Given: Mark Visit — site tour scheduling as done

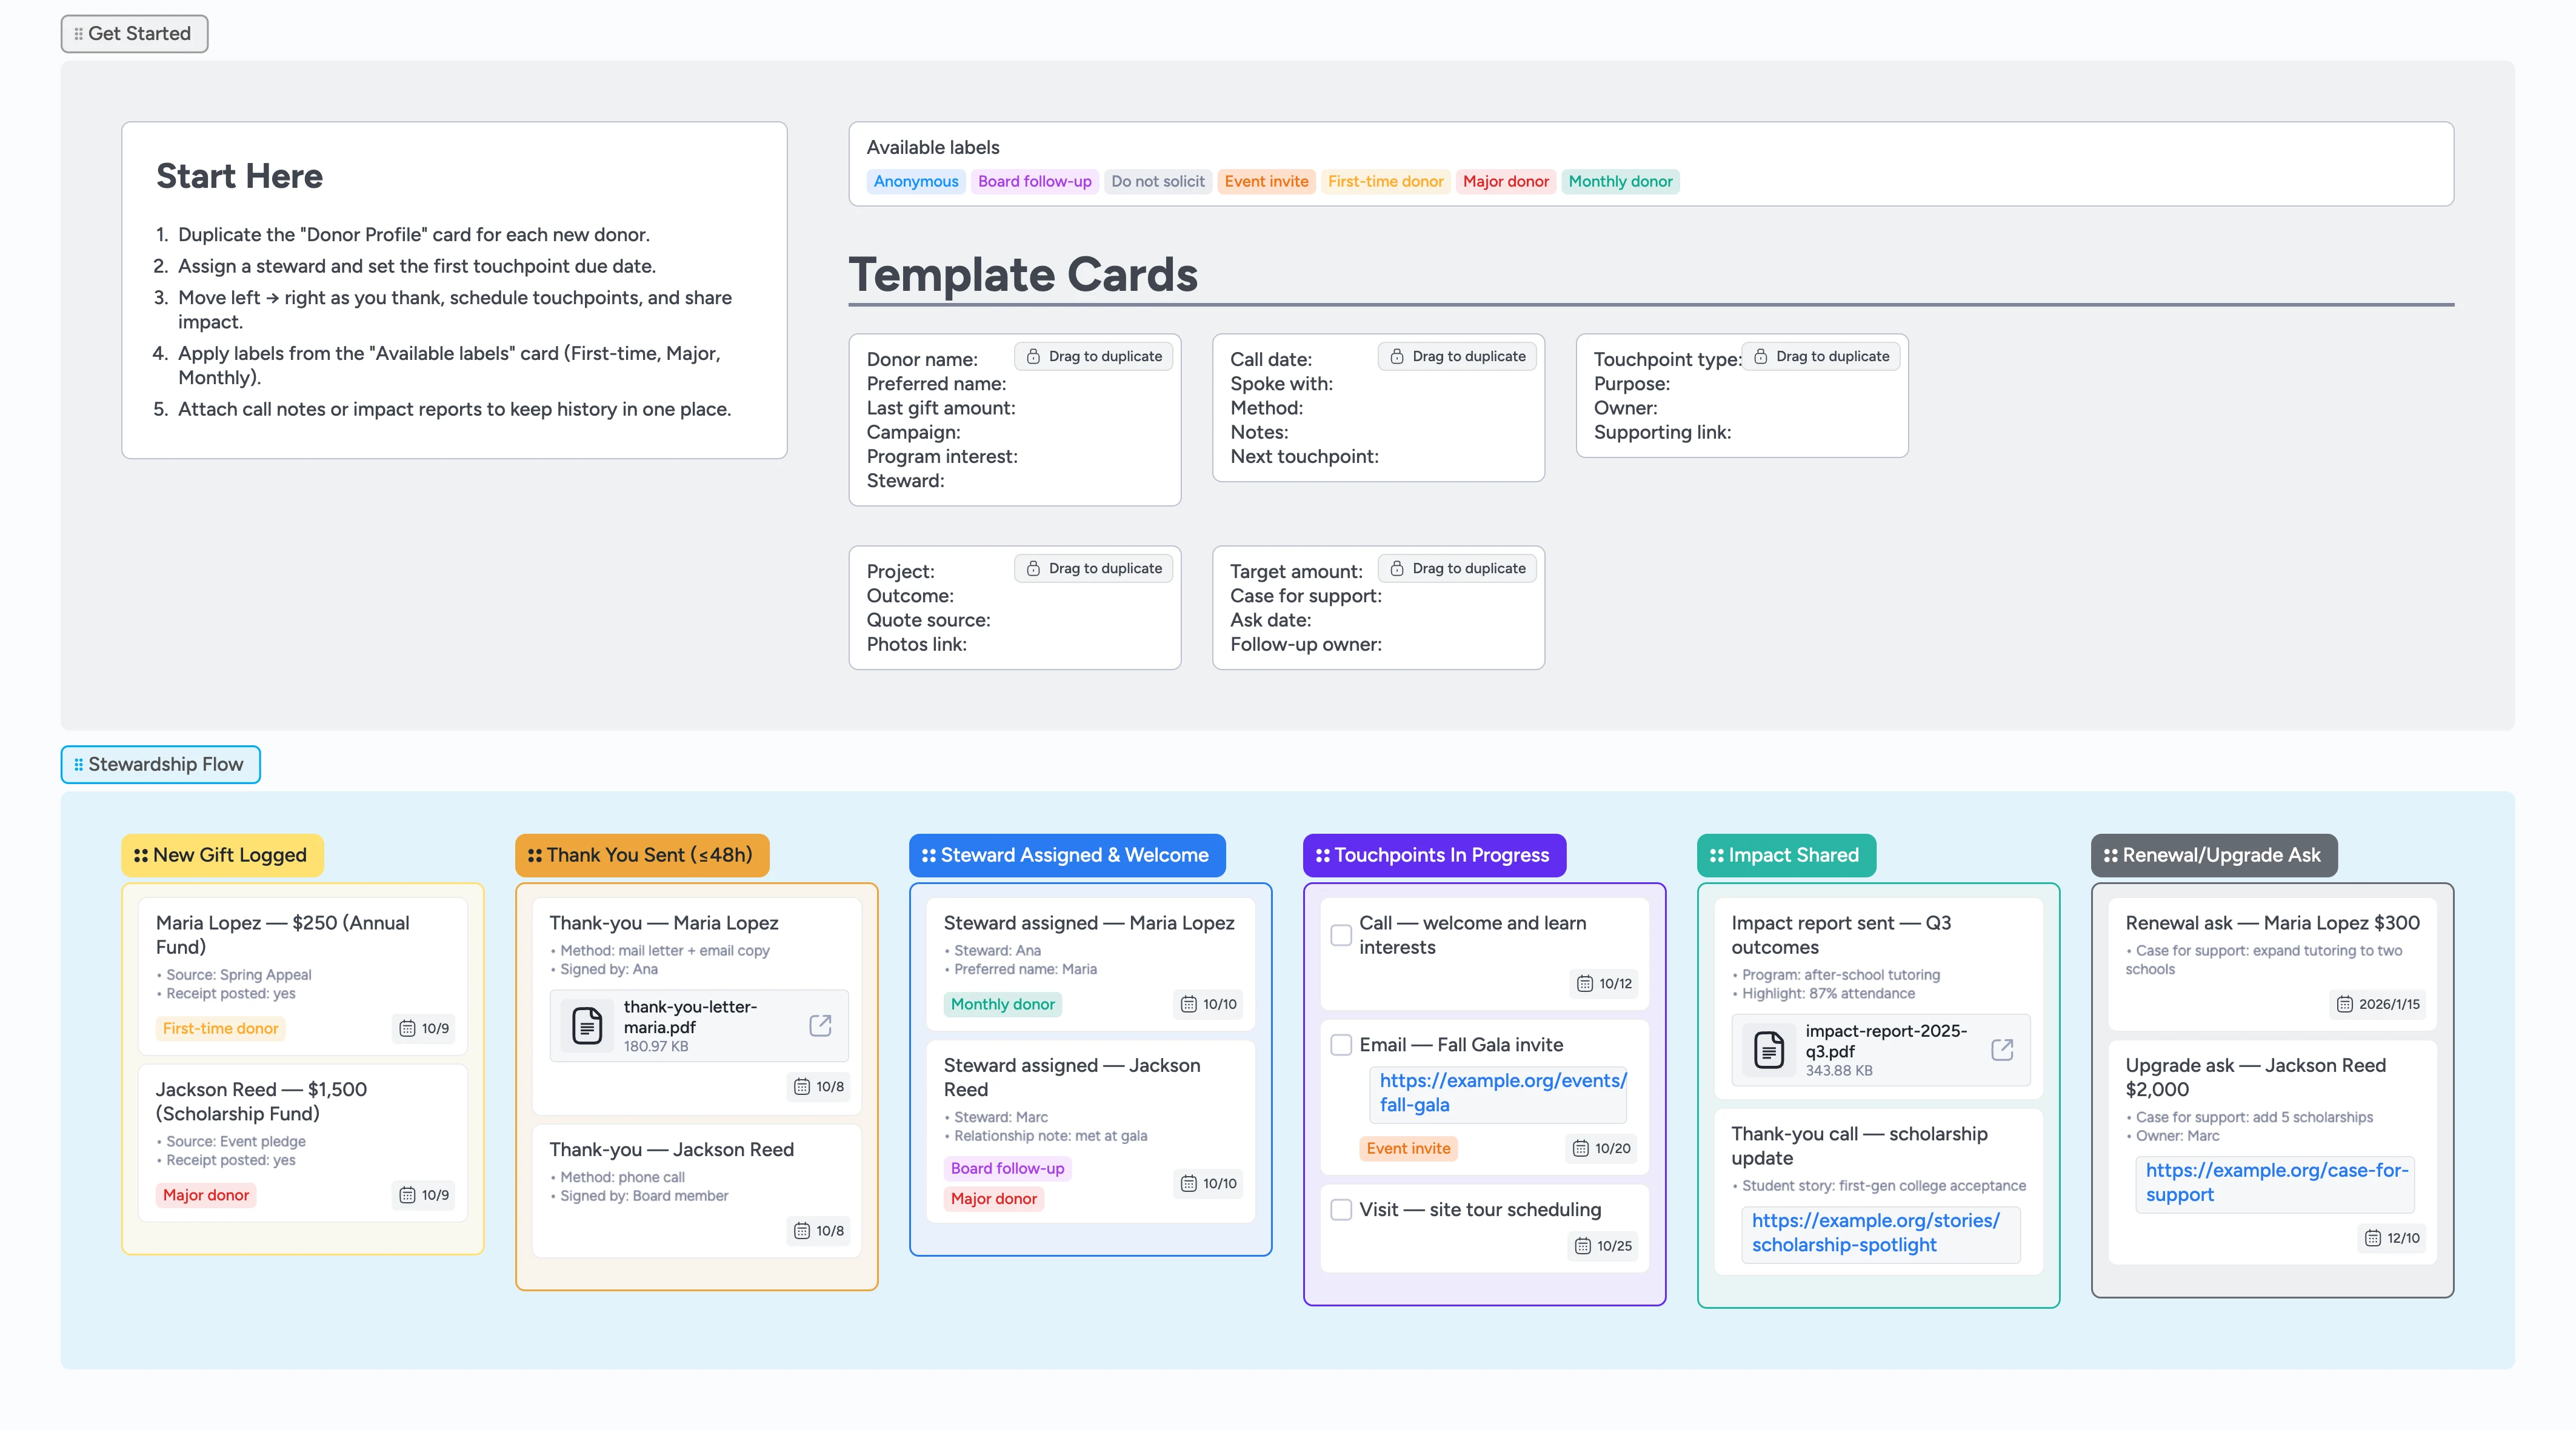Looking at the screenshot, I should click(1341, 1209).
